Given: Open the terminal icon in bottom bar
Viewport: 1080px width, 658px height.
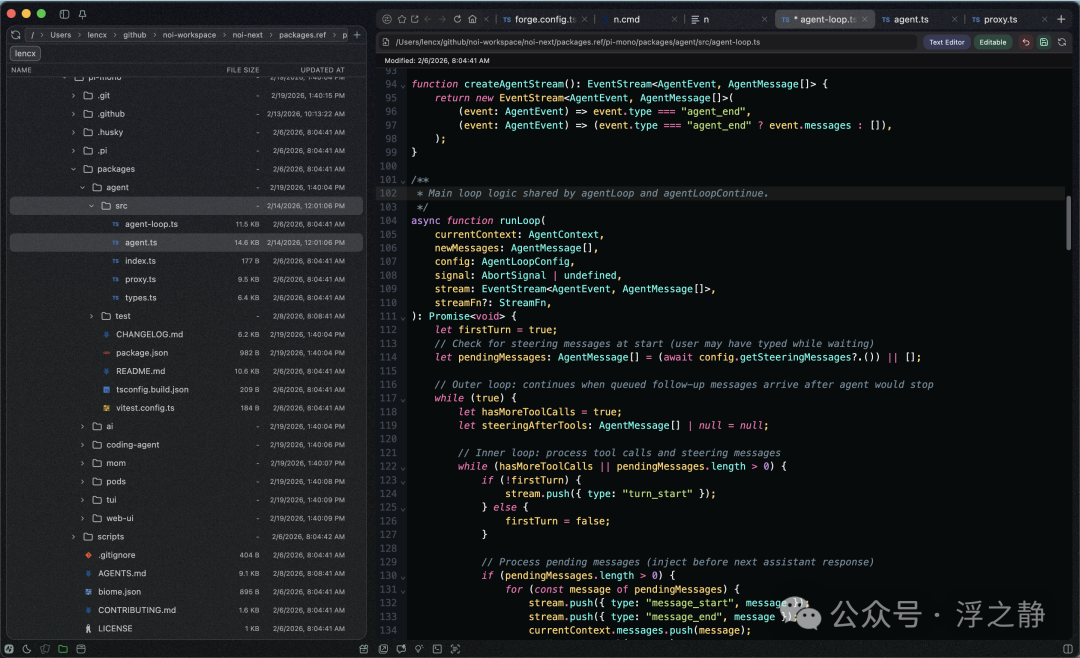Looking at the screenshot, I should (437, 649).
